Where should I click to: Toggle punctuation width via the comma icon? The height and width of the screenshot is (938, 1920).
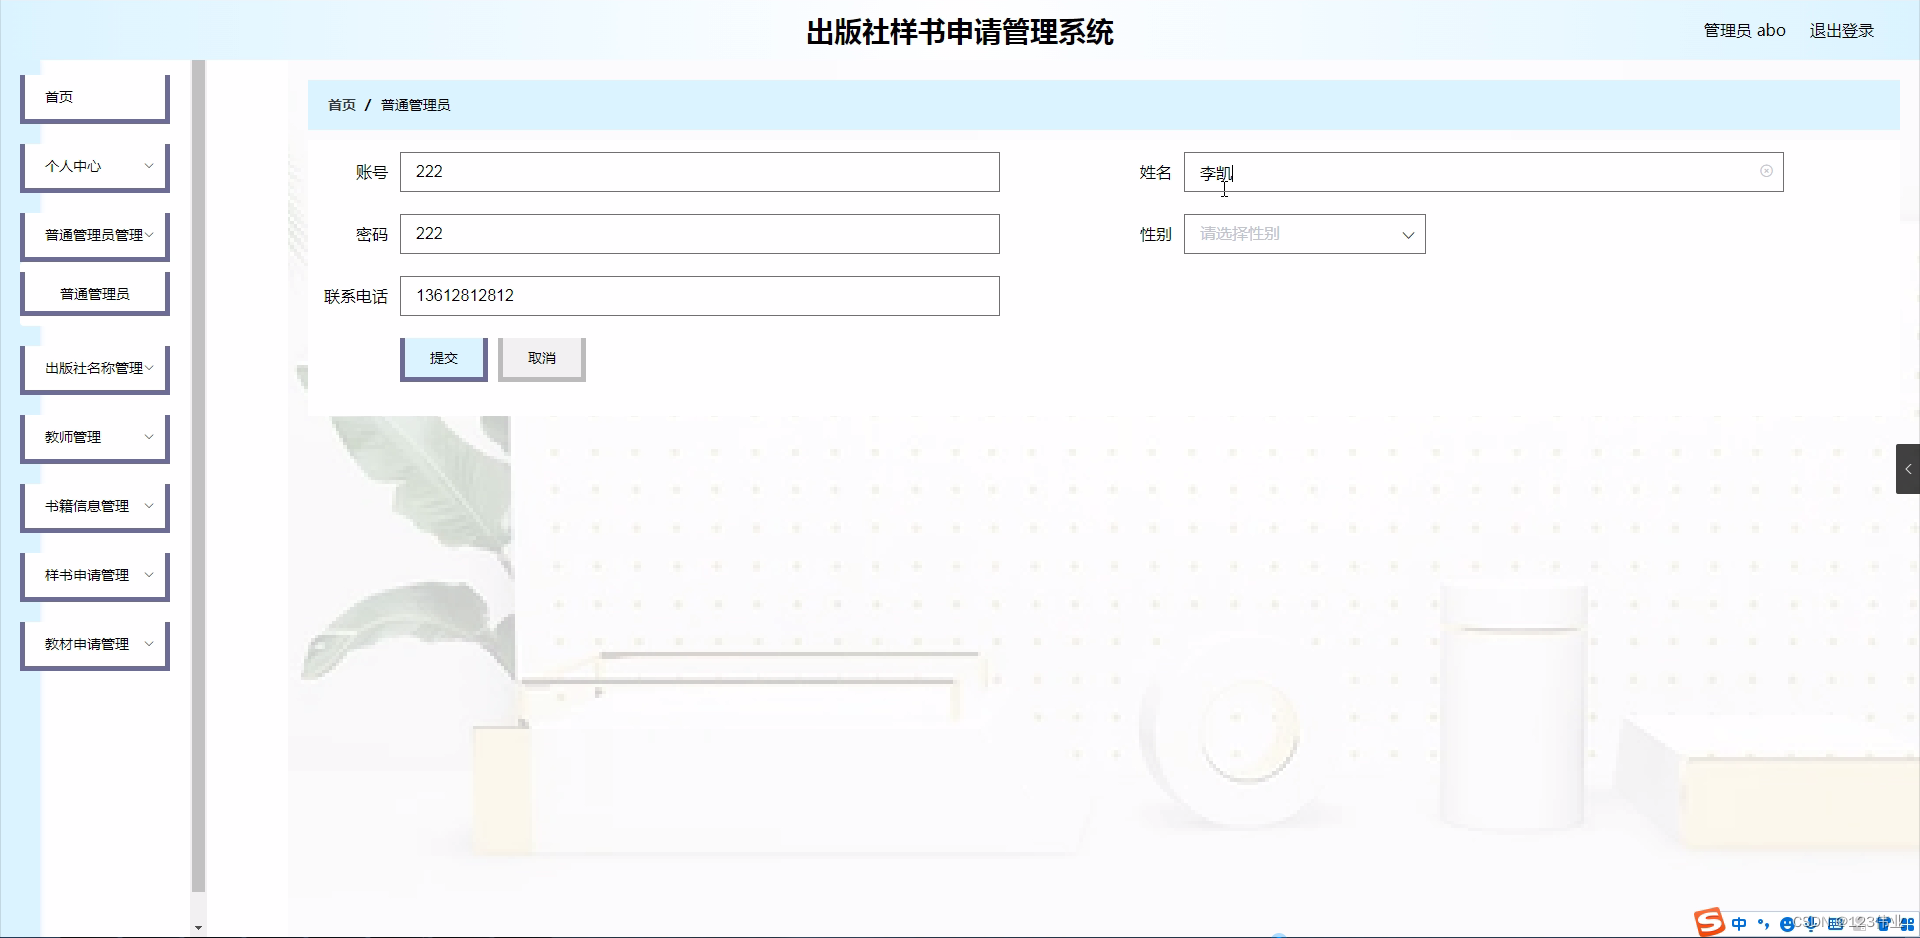pos(1764,923)
